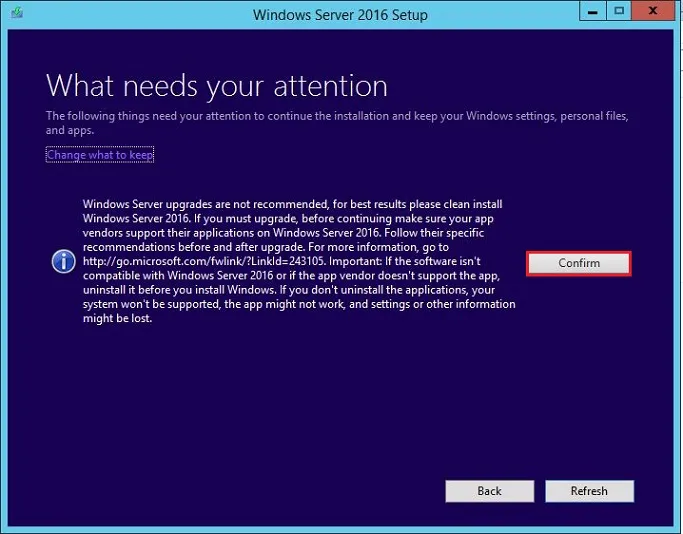Viewport: 683px width, 534px height.
Task: Click the 'might be lost.' final line
Action: [118, 318]
